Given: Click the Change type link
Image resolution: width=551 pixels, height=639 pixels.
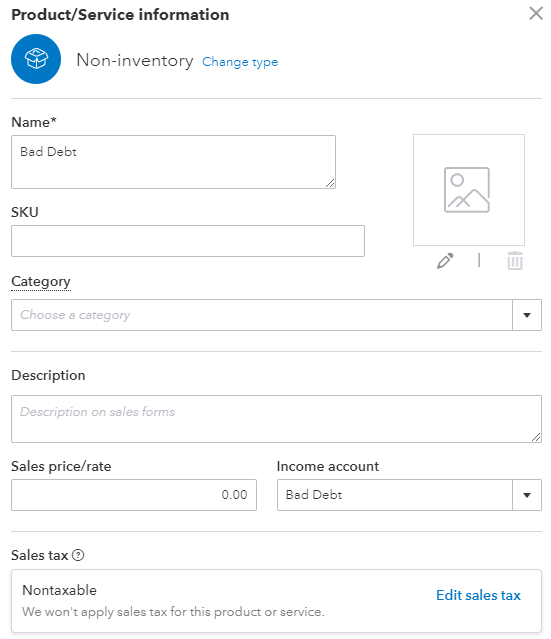Looking at the screenshot, I should 240,62.
